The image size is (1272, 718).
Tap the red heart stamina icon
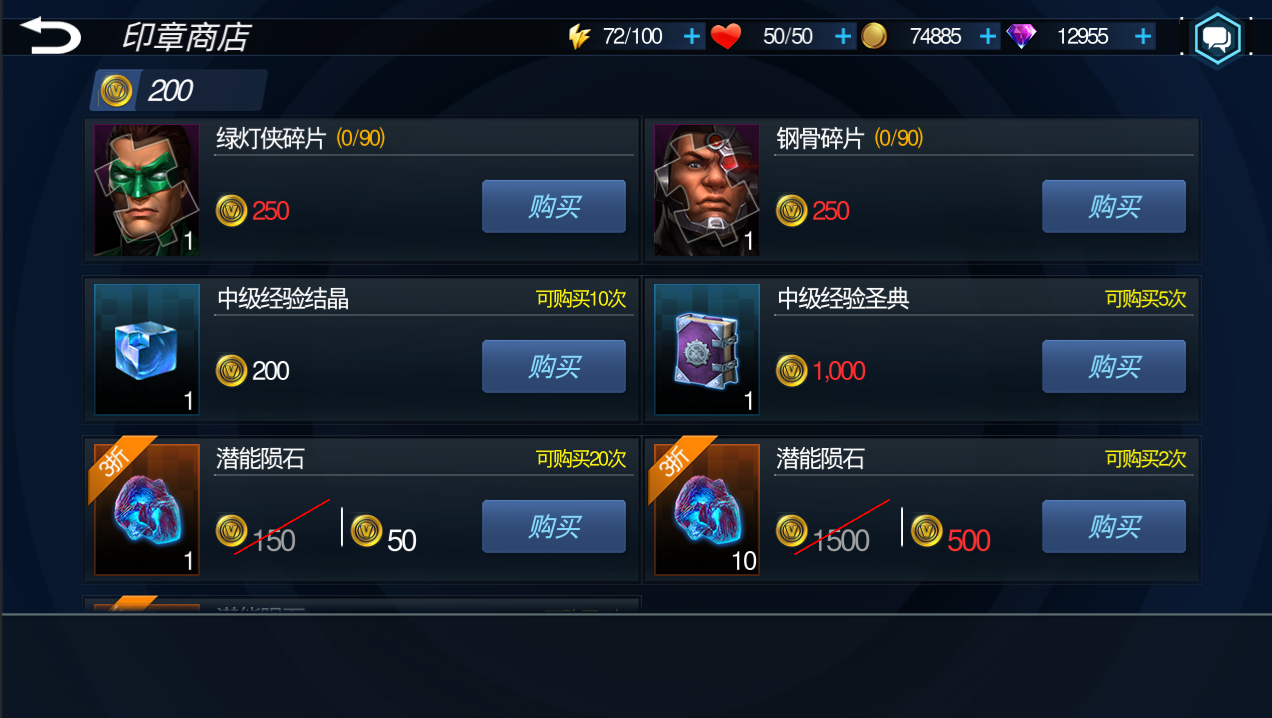click(726, 37)
